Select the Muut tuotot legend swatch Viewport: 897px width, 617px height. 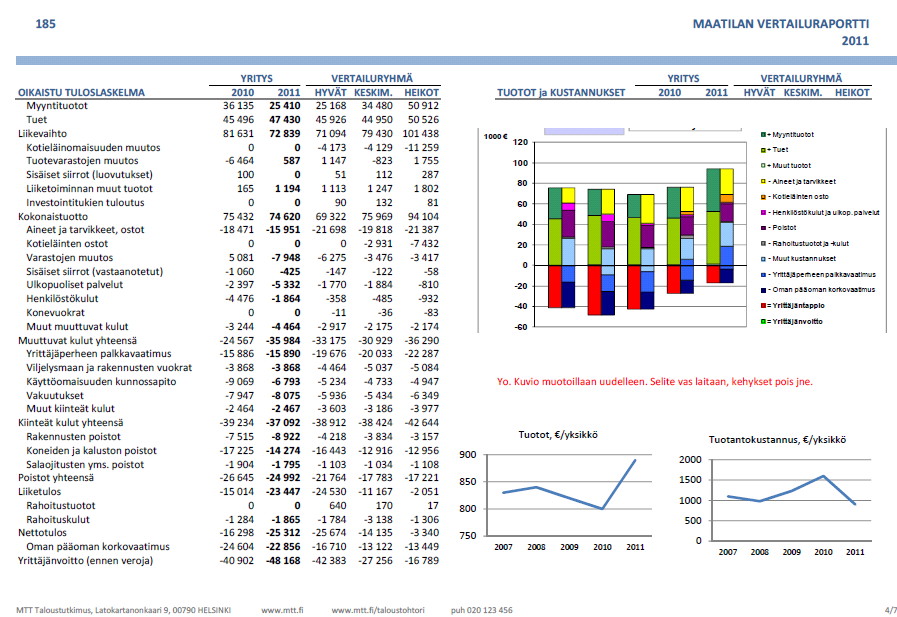(763, 165)
